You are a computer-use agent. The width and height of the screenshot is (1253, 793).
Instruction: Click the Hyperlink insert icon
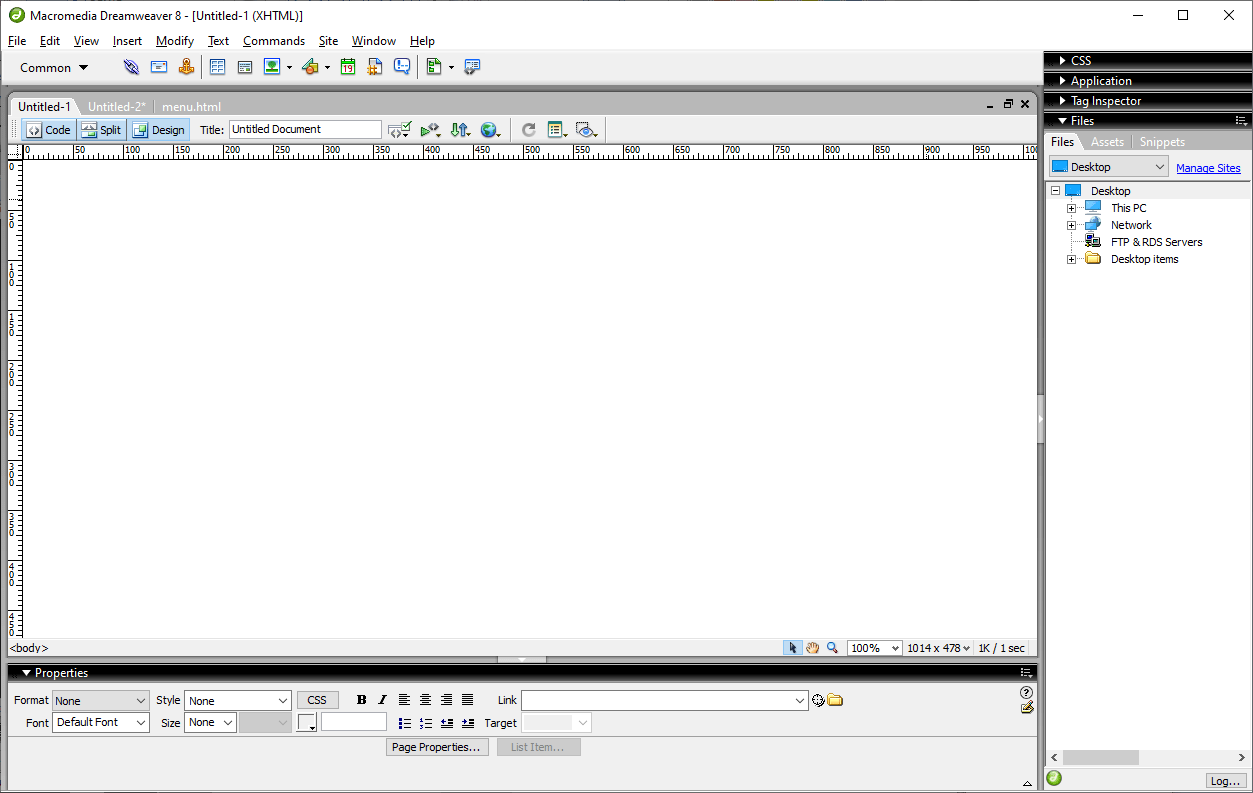click(131, 67)
